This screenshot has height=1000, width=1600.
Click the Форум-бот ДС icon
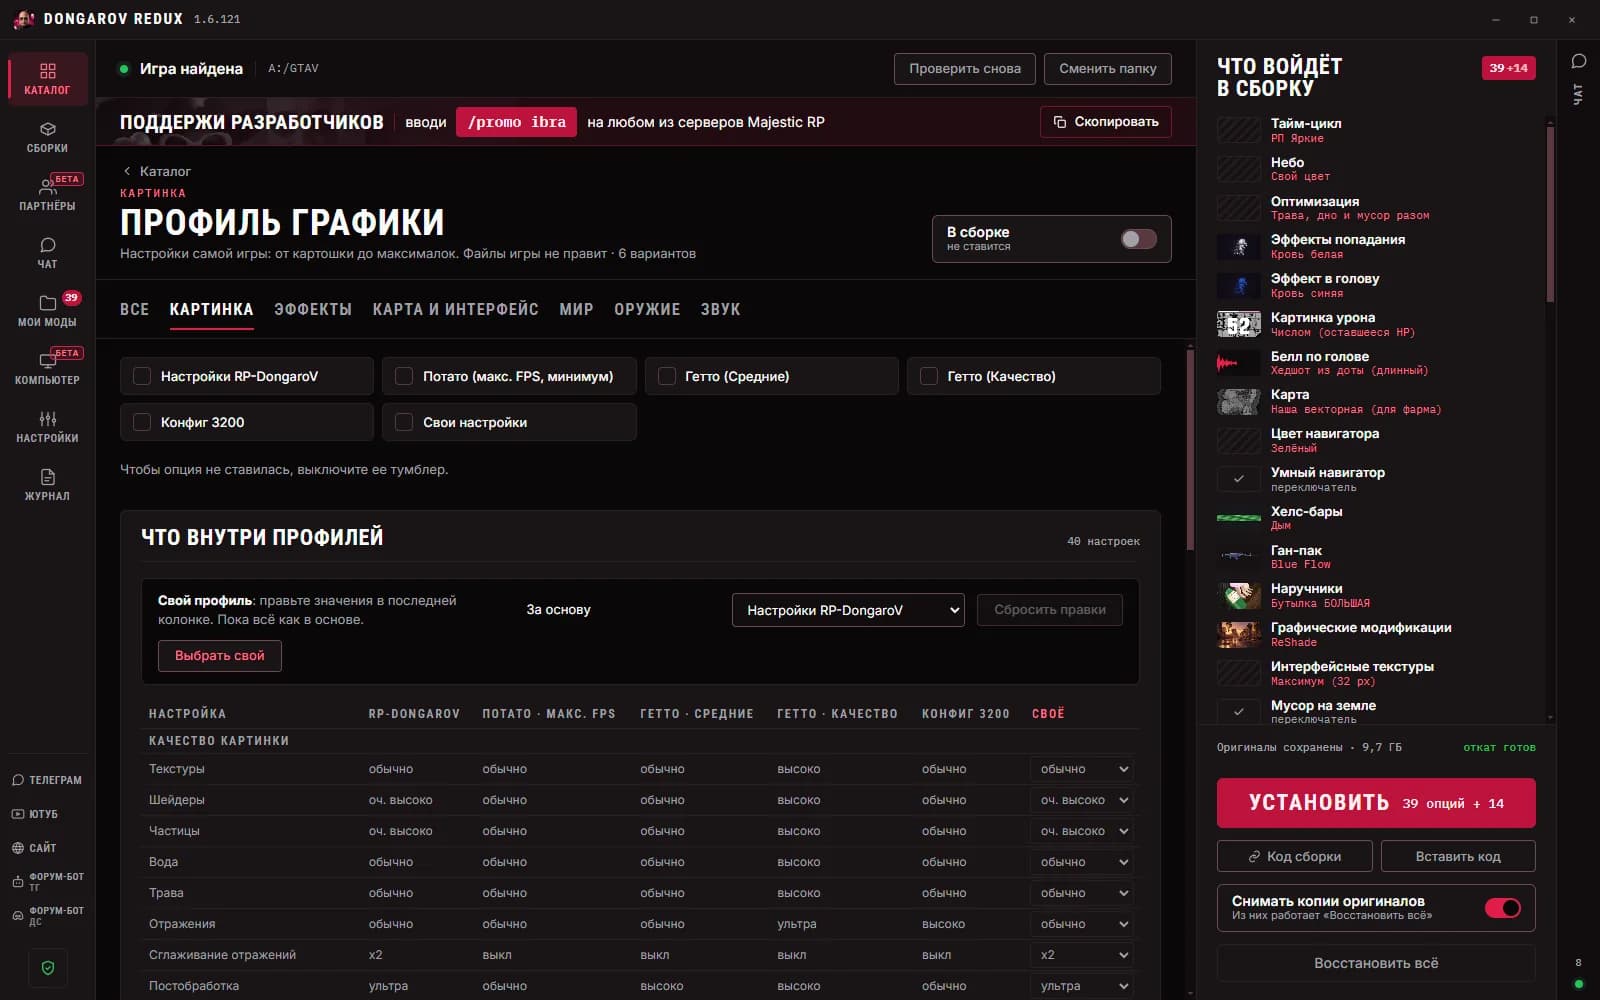coord(18,916)
